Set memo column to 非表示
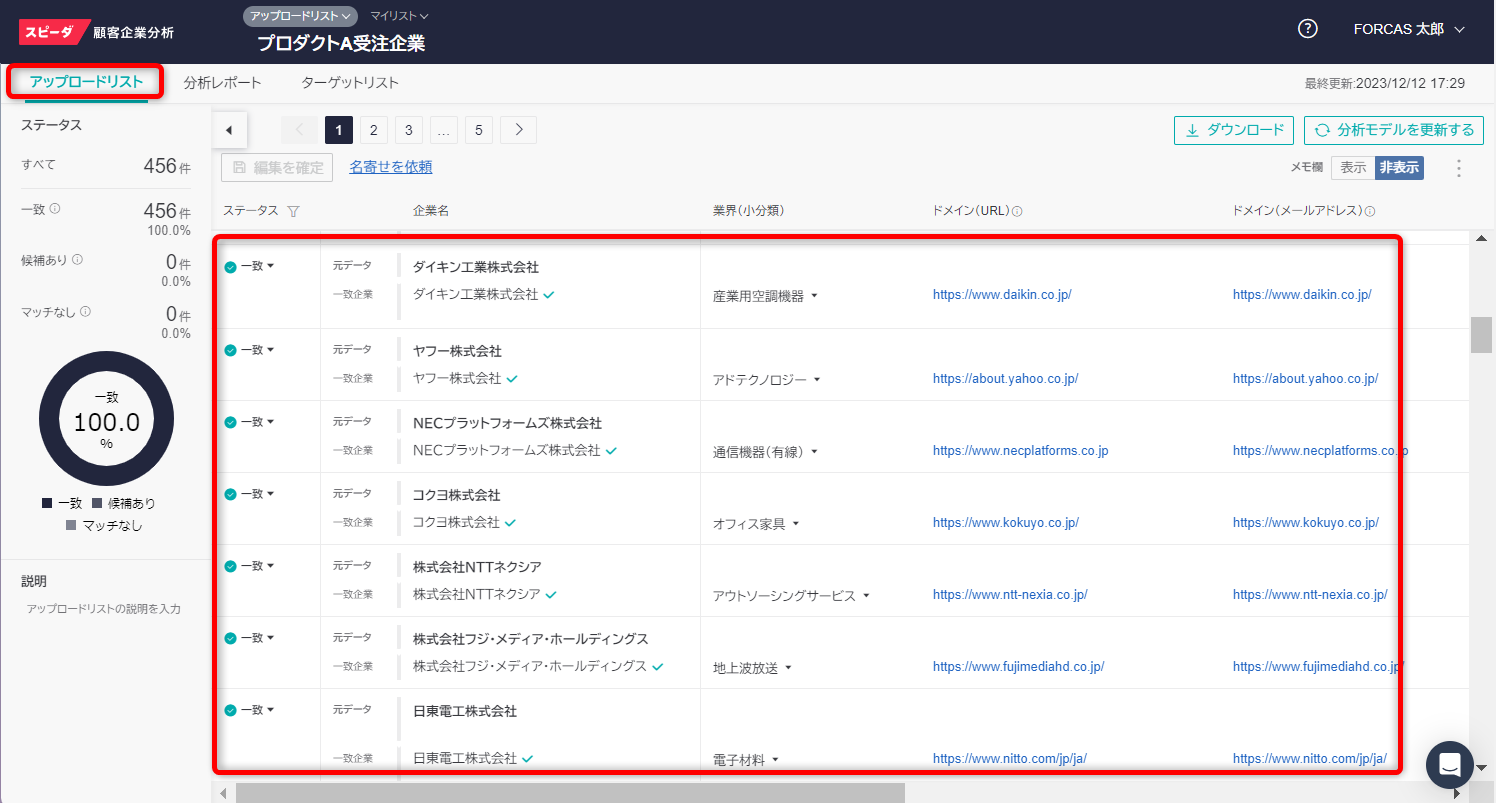The width and height of the screenshot is (1496, 803). (x=1399, y=168)
